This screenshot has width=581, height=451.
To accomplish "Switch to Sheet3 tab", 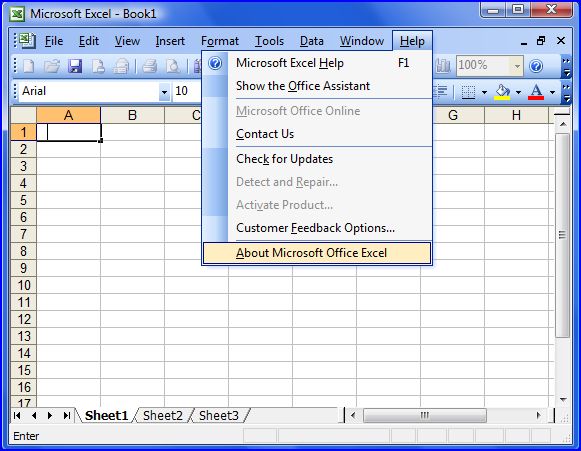I will [219, 415].
